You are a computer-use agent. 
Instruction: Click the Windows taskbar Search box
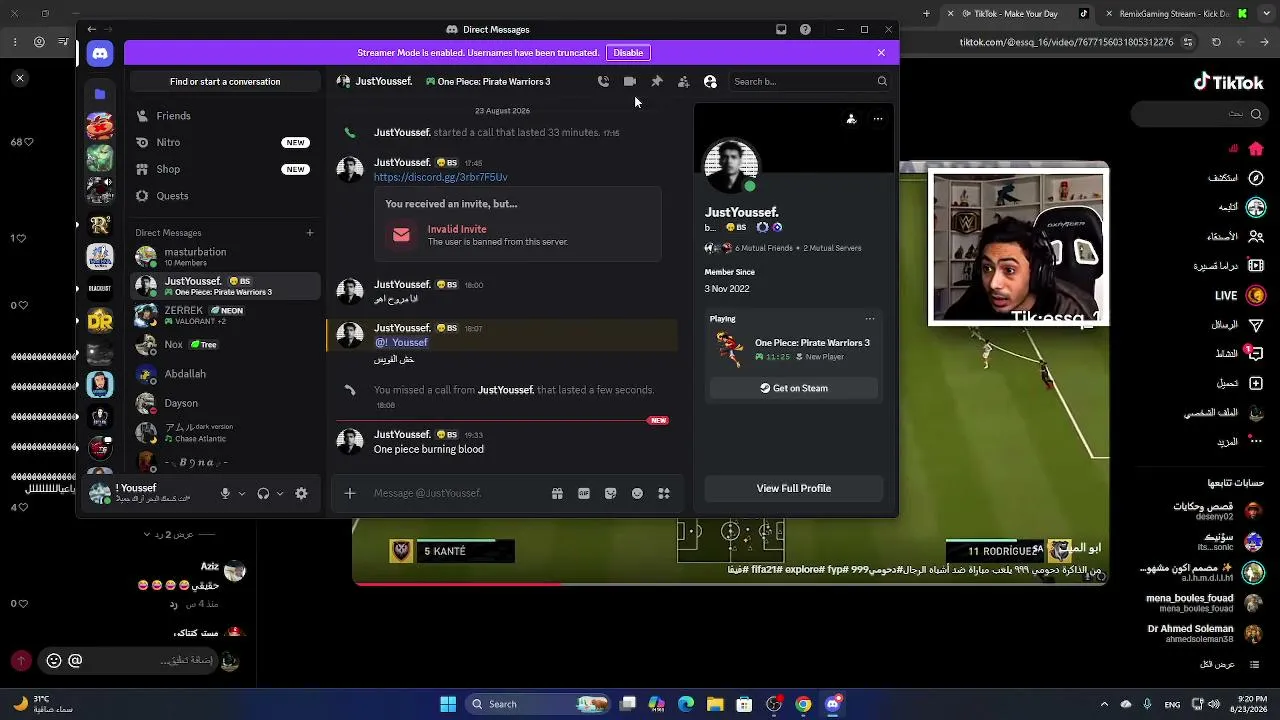pyautogui.click(x=540, y=704)
